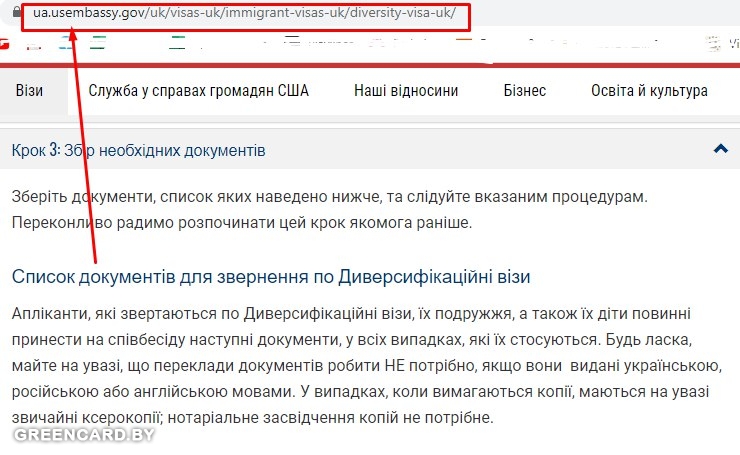The height and width of the screenshot is (455, 740).
Task: Open the dark bookmark icon mid bookmarks bar
Action: [292, 42]
